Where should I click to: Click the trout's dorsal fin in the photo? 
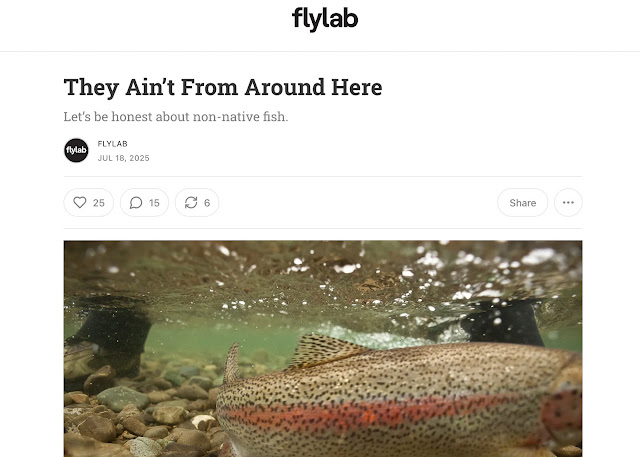tap(324, 350)
